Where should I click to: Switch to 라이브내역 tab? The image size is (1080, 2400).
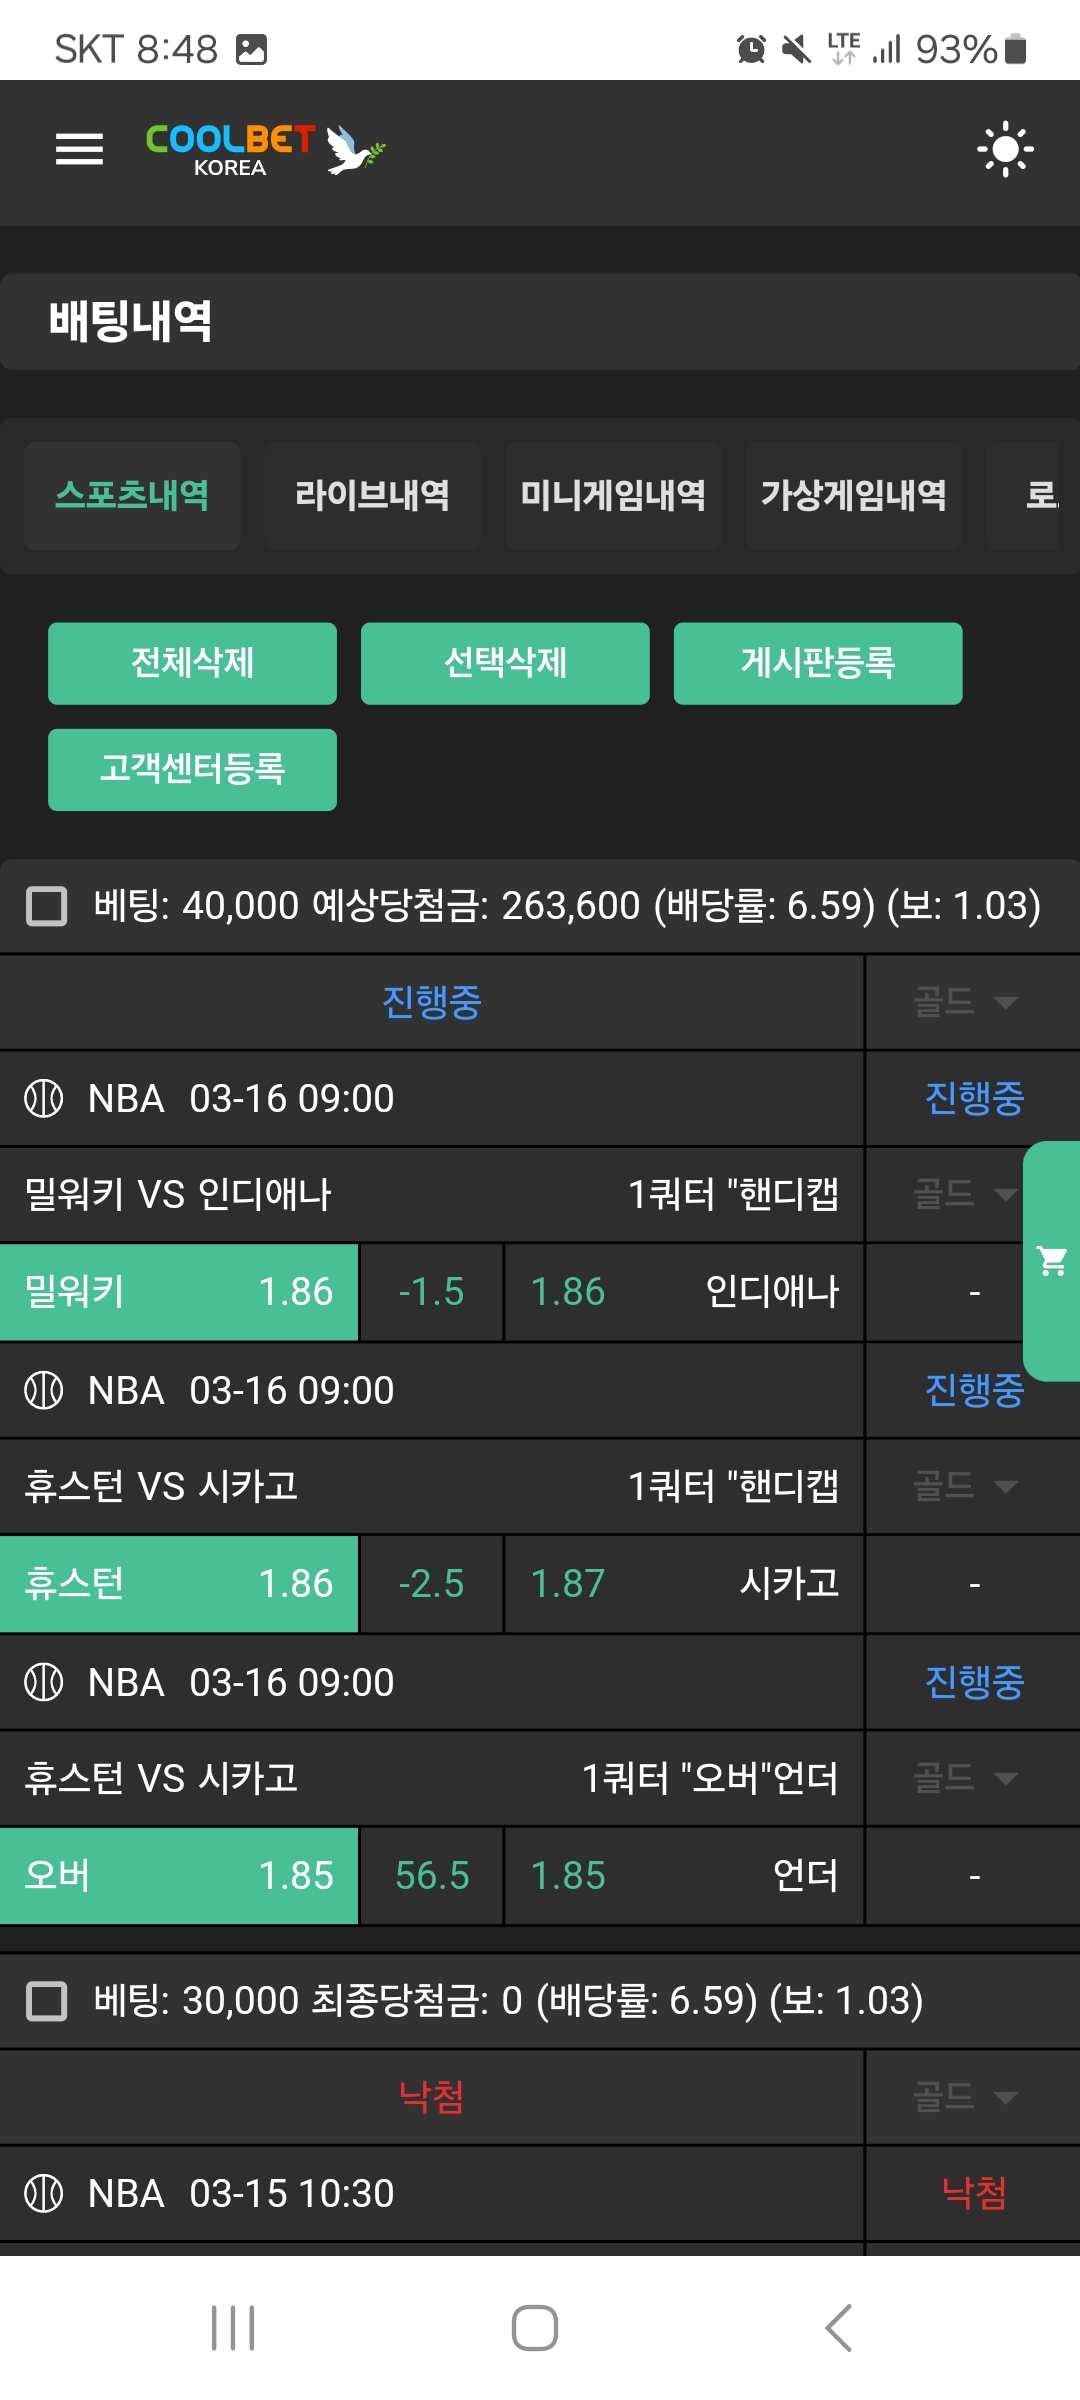372,496
